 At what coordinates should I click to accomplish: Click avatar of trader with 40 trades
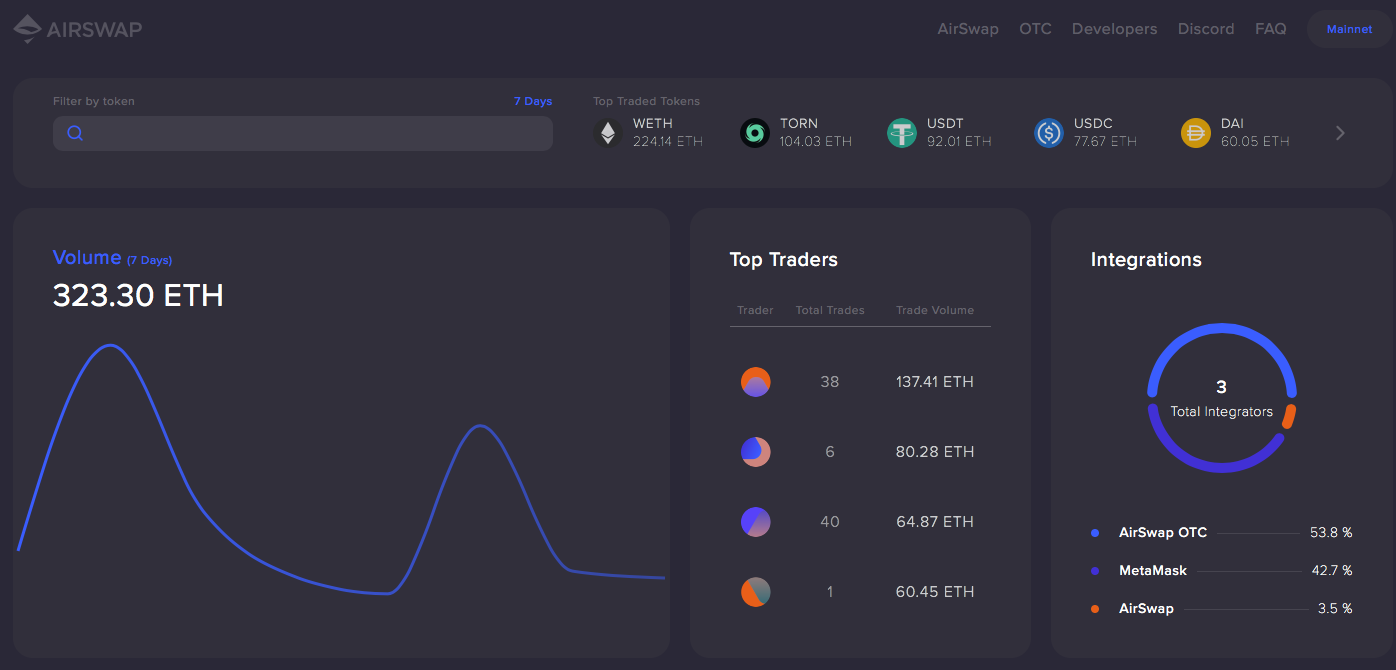[756, 522]
